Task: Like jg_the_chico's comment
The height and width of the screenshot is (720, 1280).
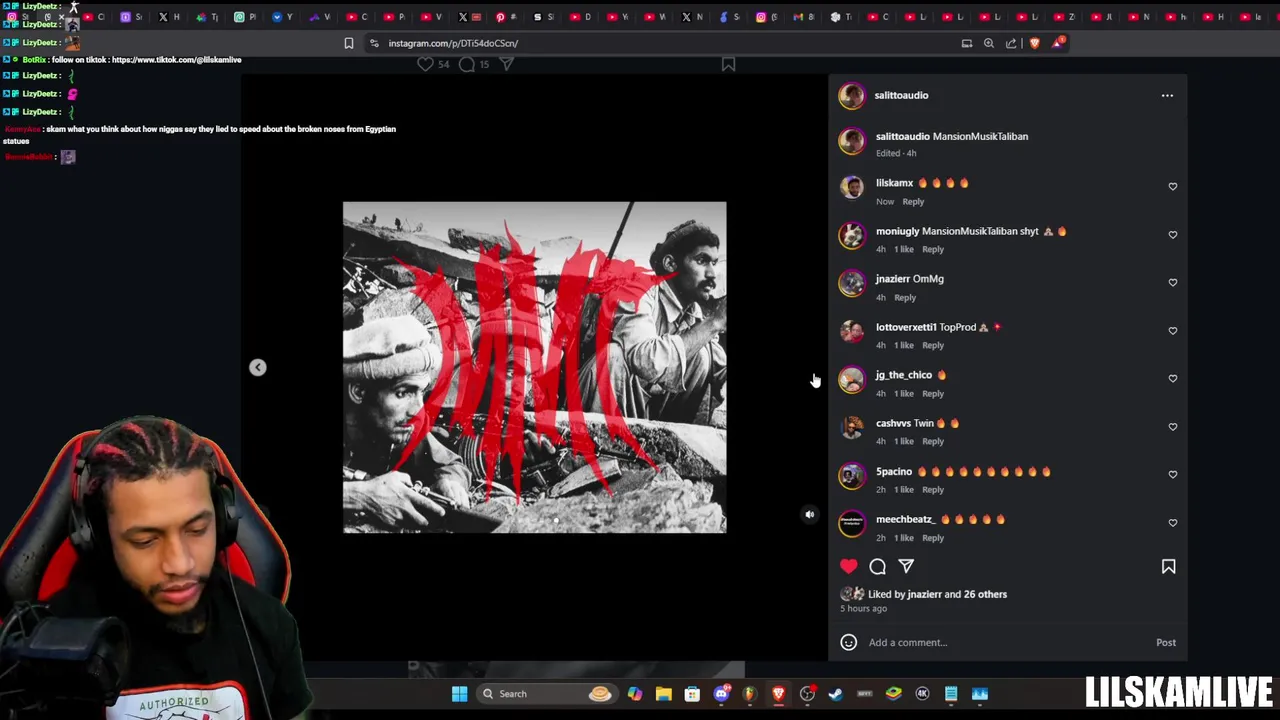Action: click(1173, 378)
